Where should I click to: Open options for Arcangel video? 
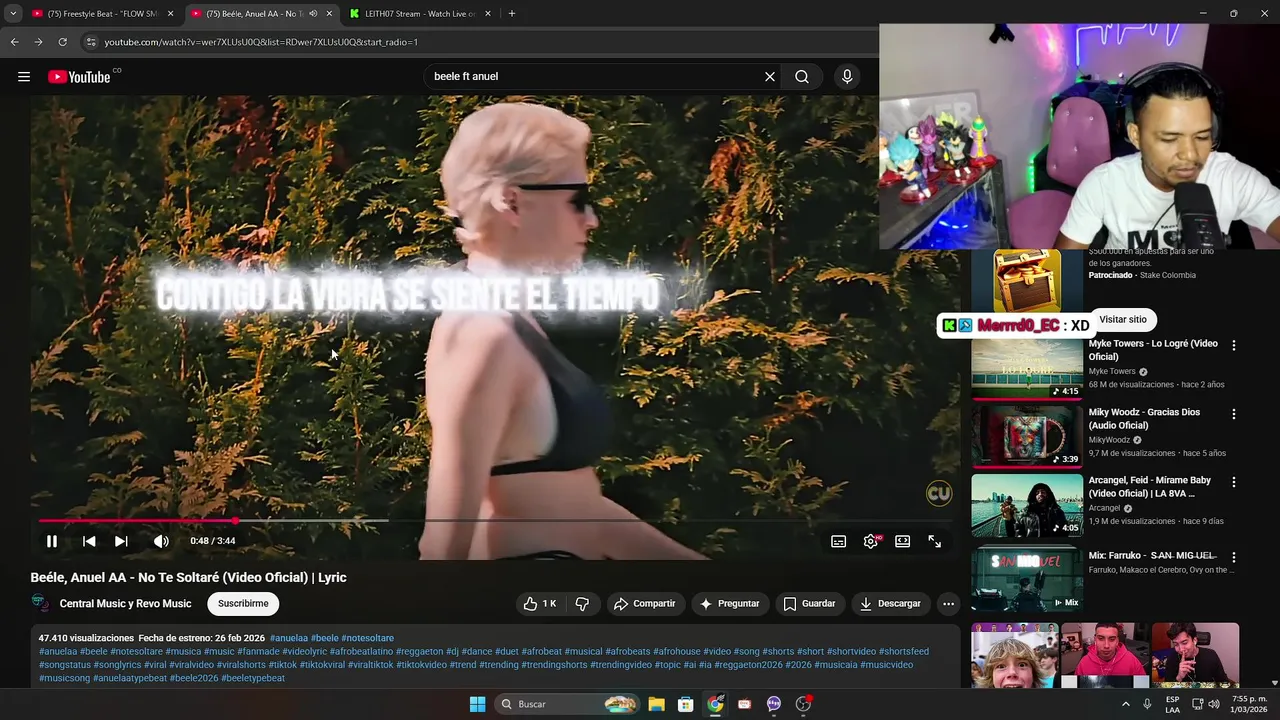point(1234,482)
